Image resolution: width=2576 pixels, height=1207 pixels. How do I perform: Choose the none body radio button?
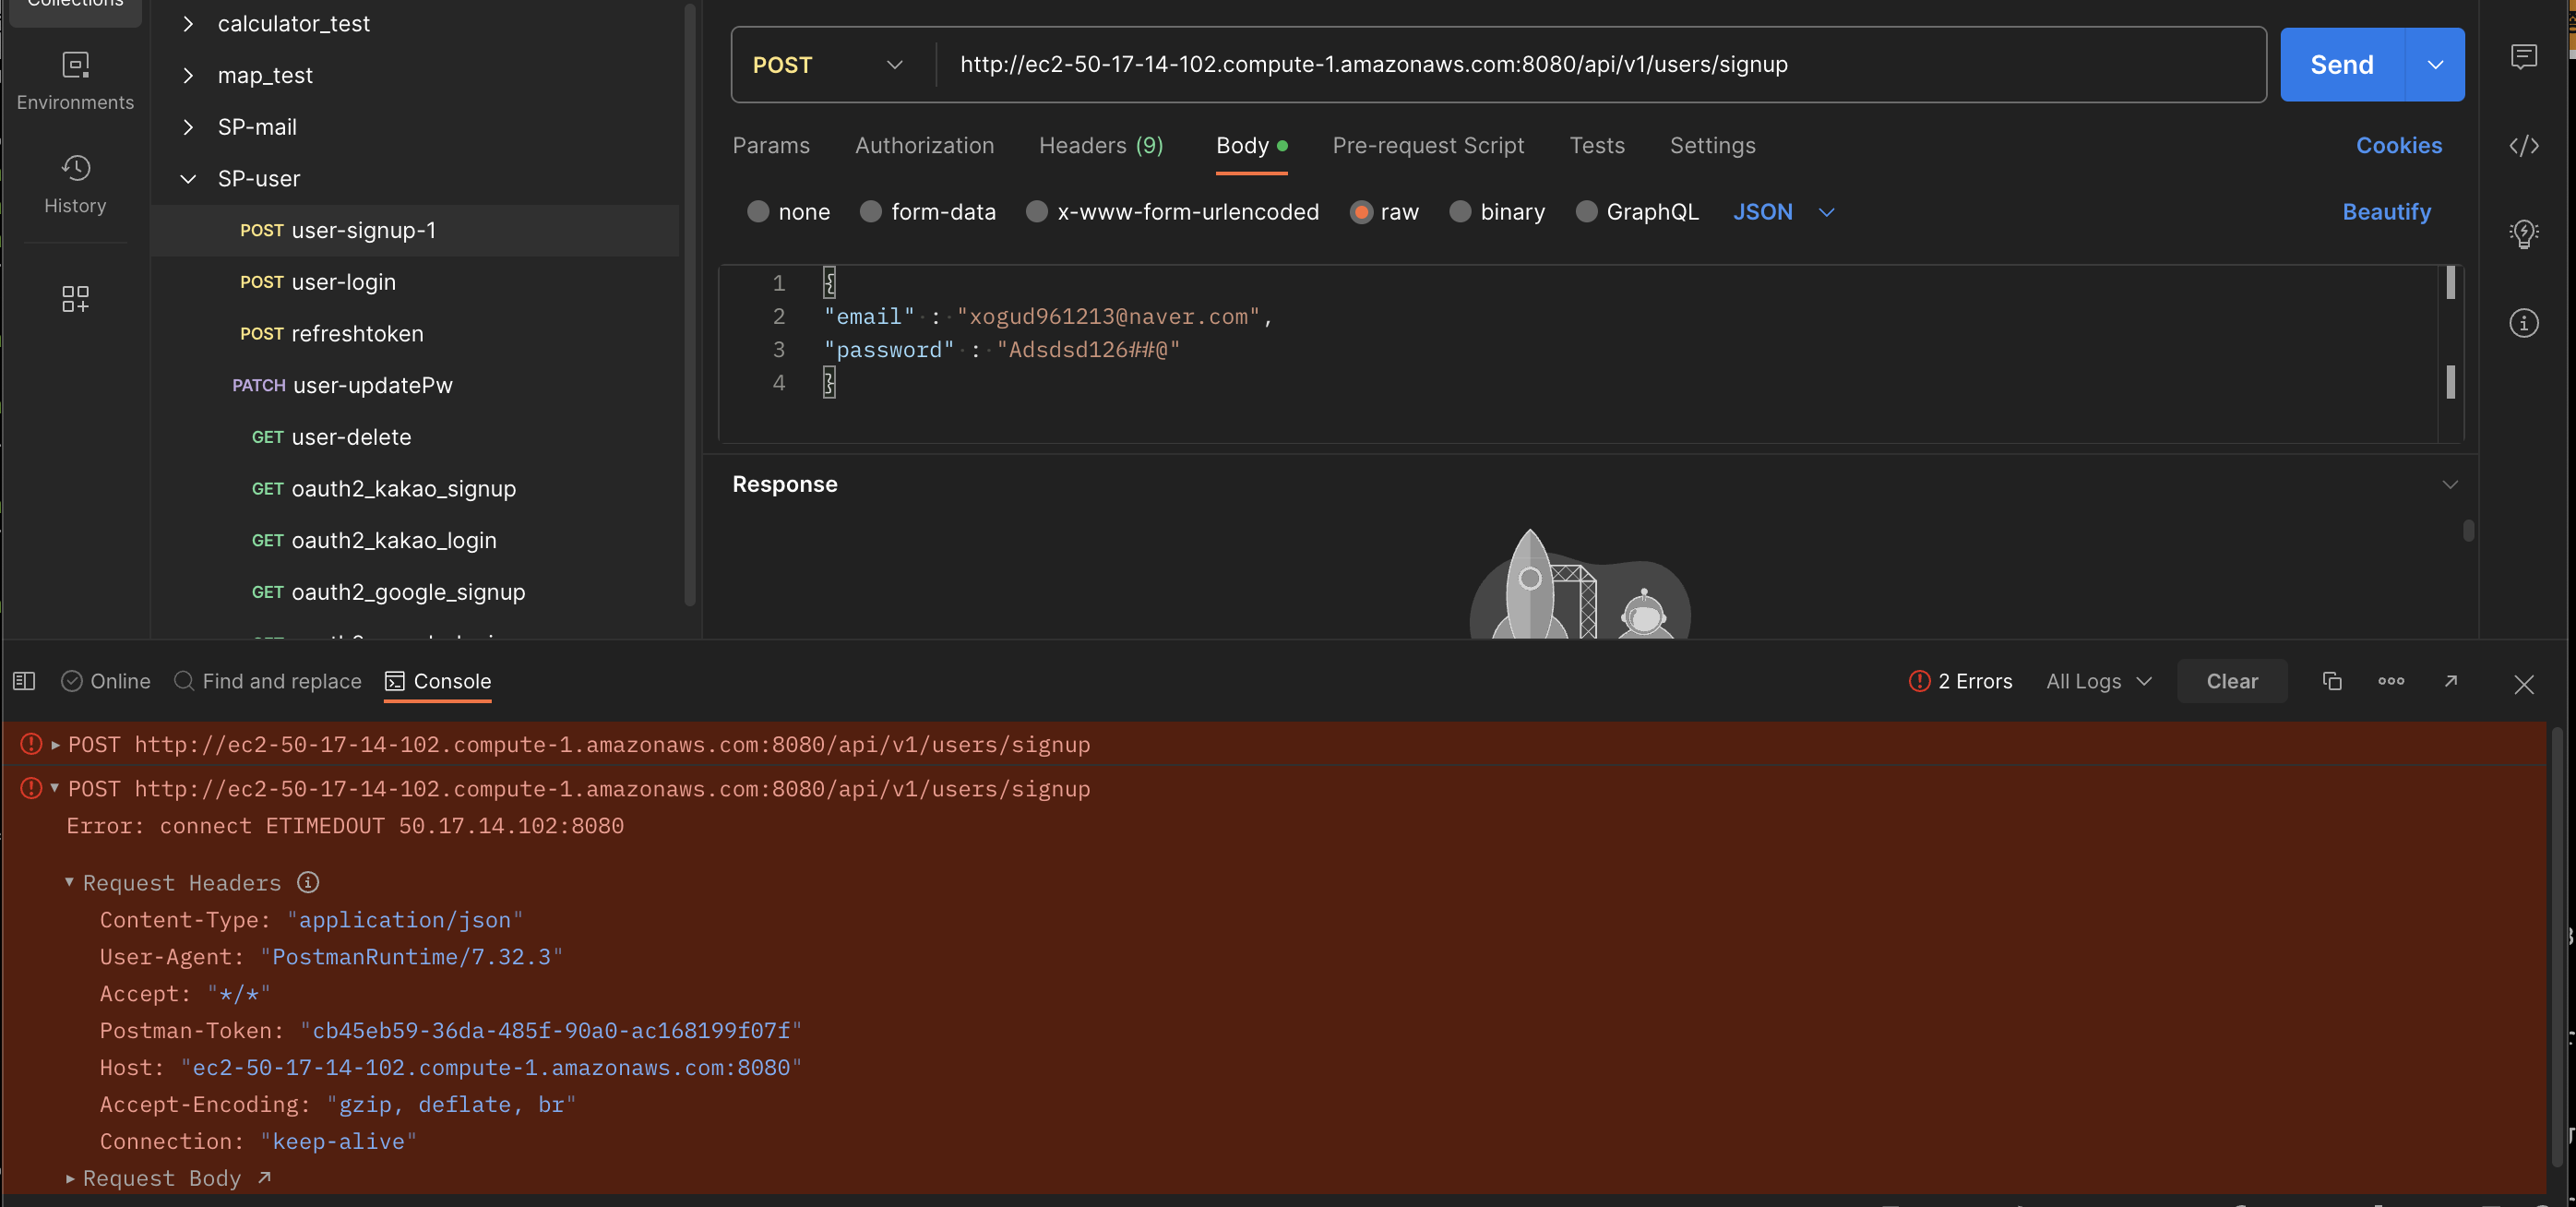[x=758, y=212]
